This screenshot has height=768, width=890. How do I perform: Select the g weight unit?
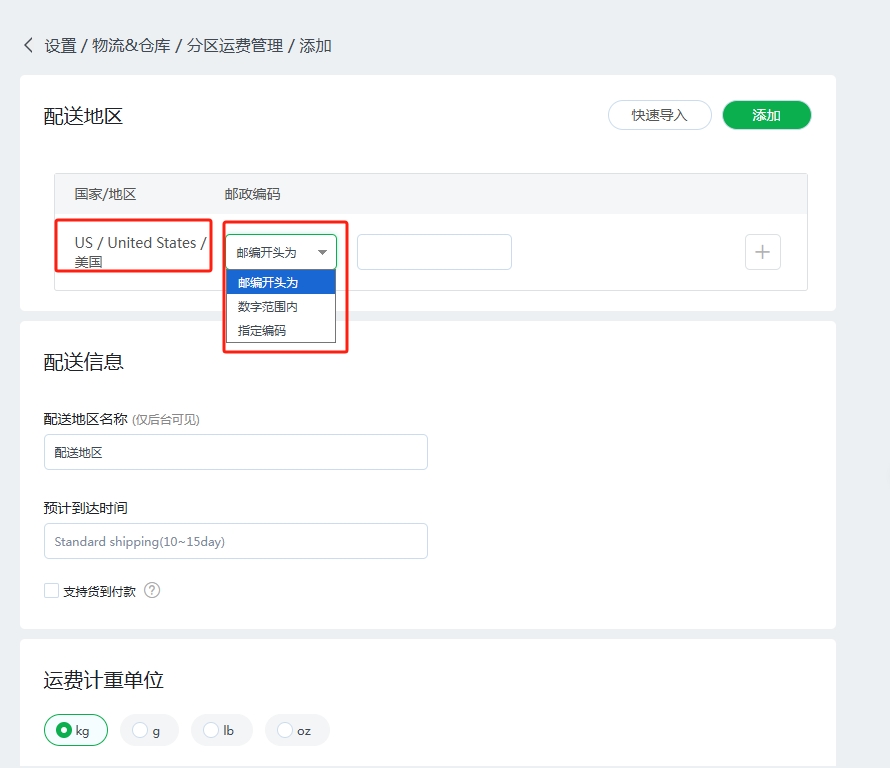pos(148,730)
